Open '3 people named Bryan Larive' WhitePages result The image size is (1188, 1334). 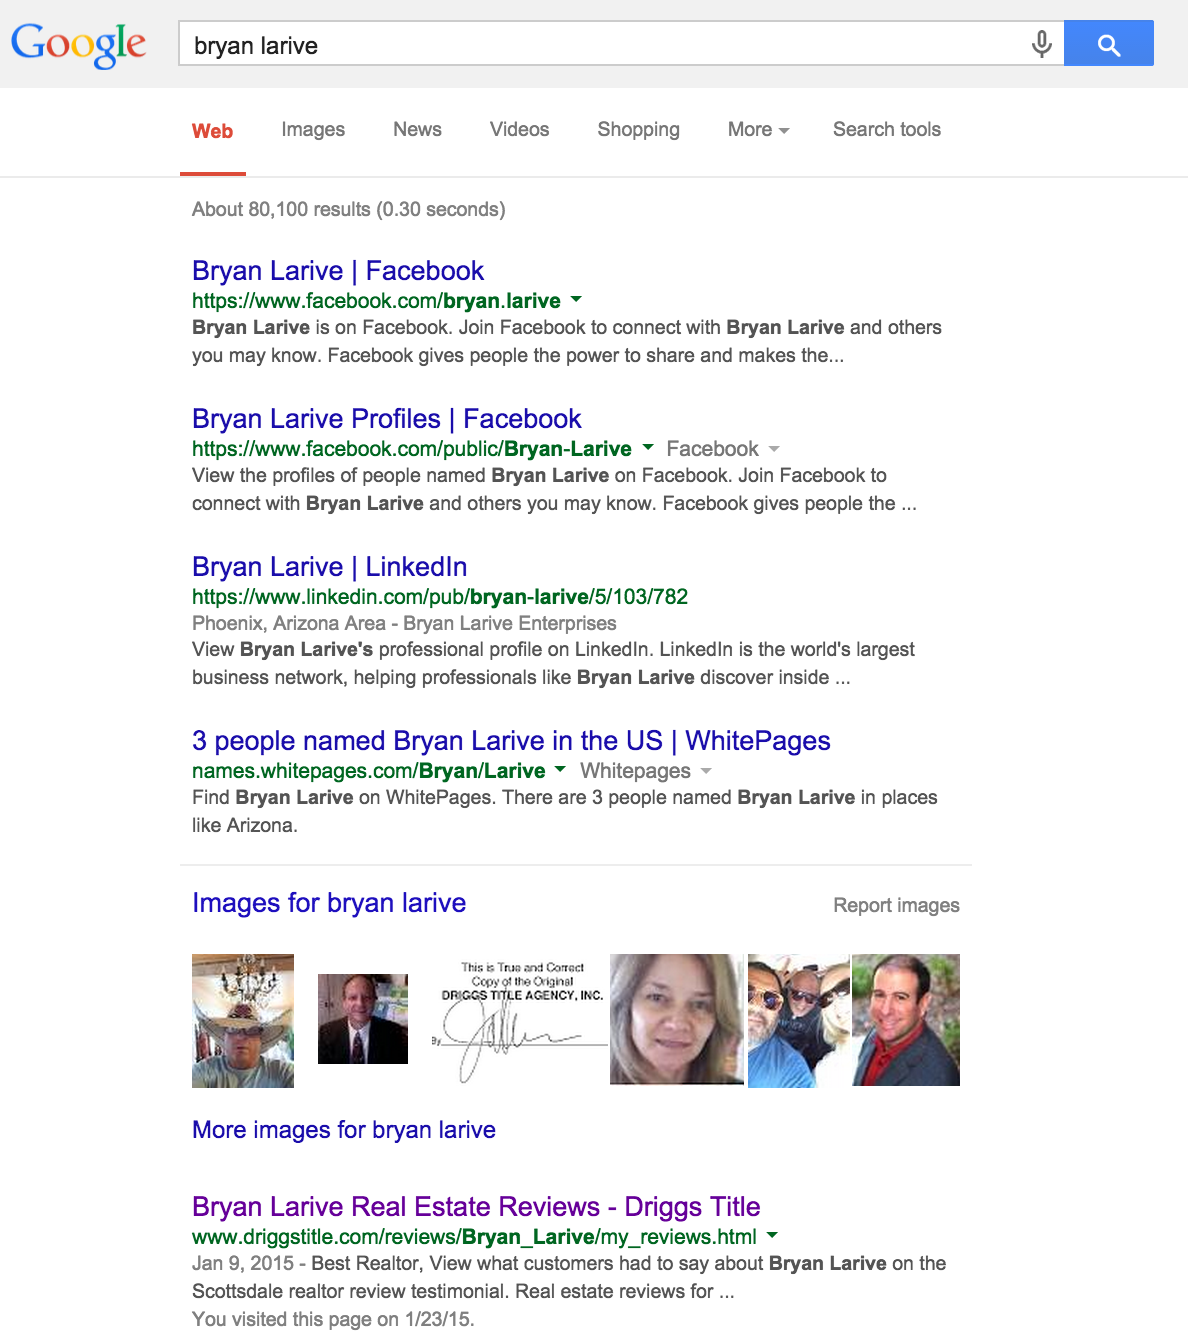point(510,741)
